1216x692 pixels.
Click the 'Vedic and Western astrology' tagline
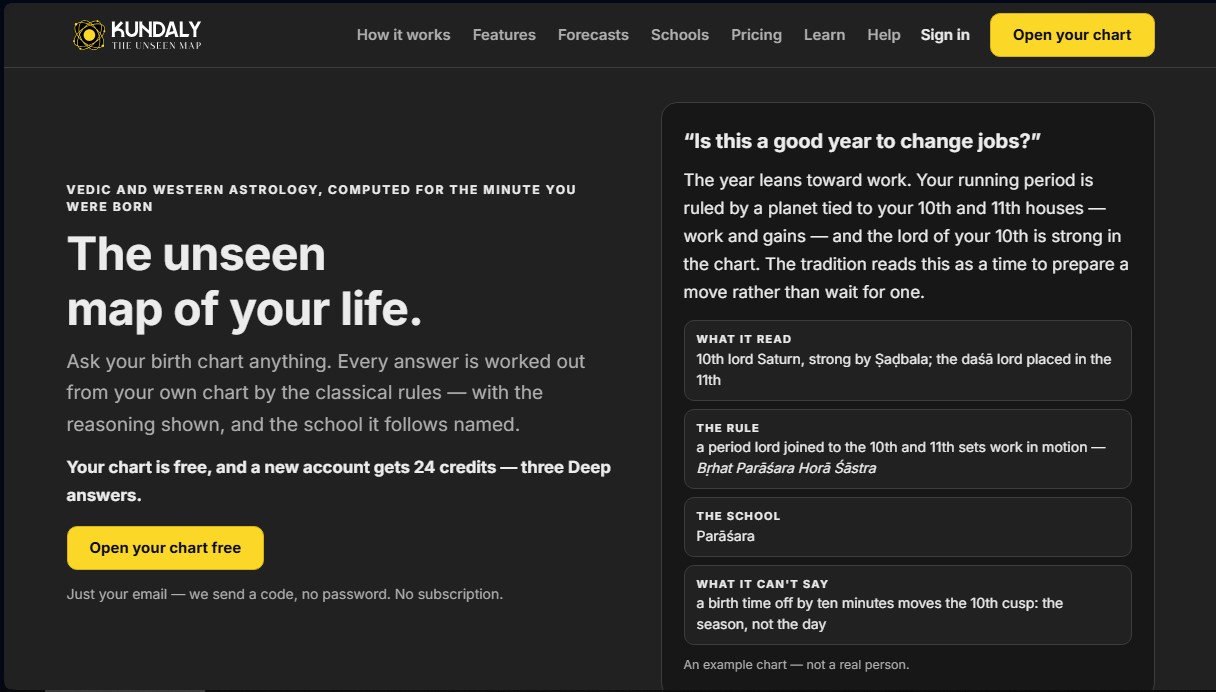tap(322, 198)
